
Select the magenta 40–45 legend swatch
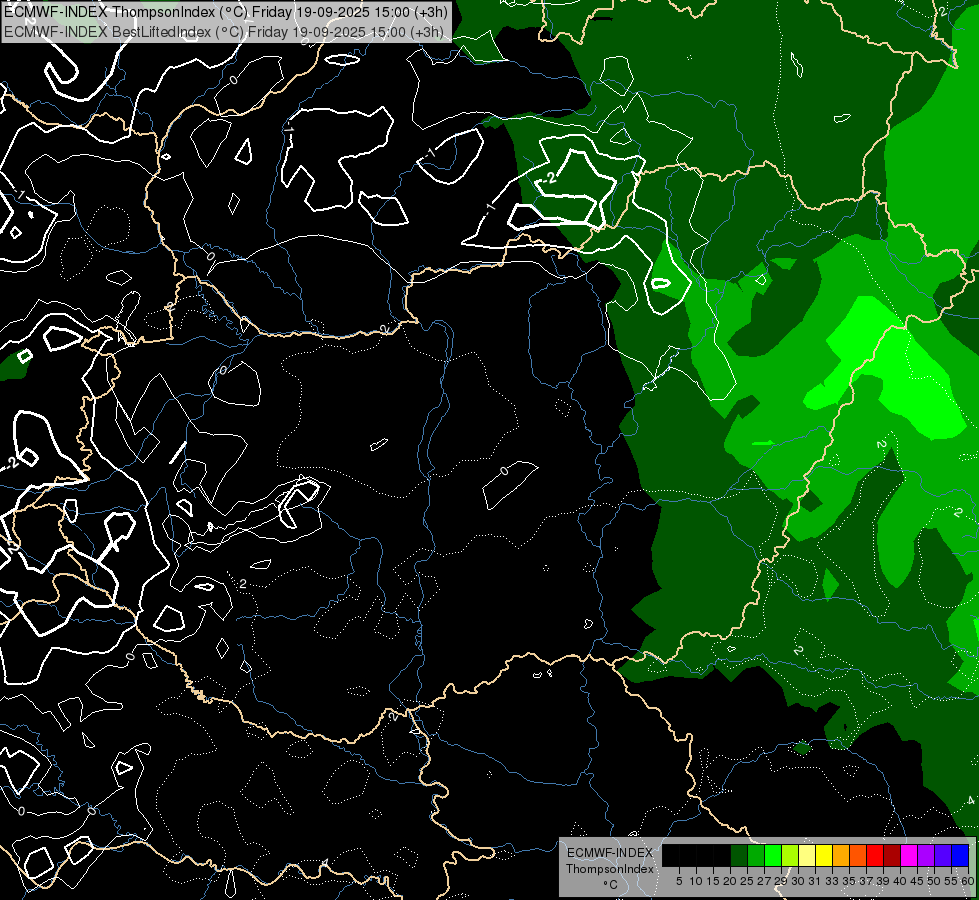point(909,855)
